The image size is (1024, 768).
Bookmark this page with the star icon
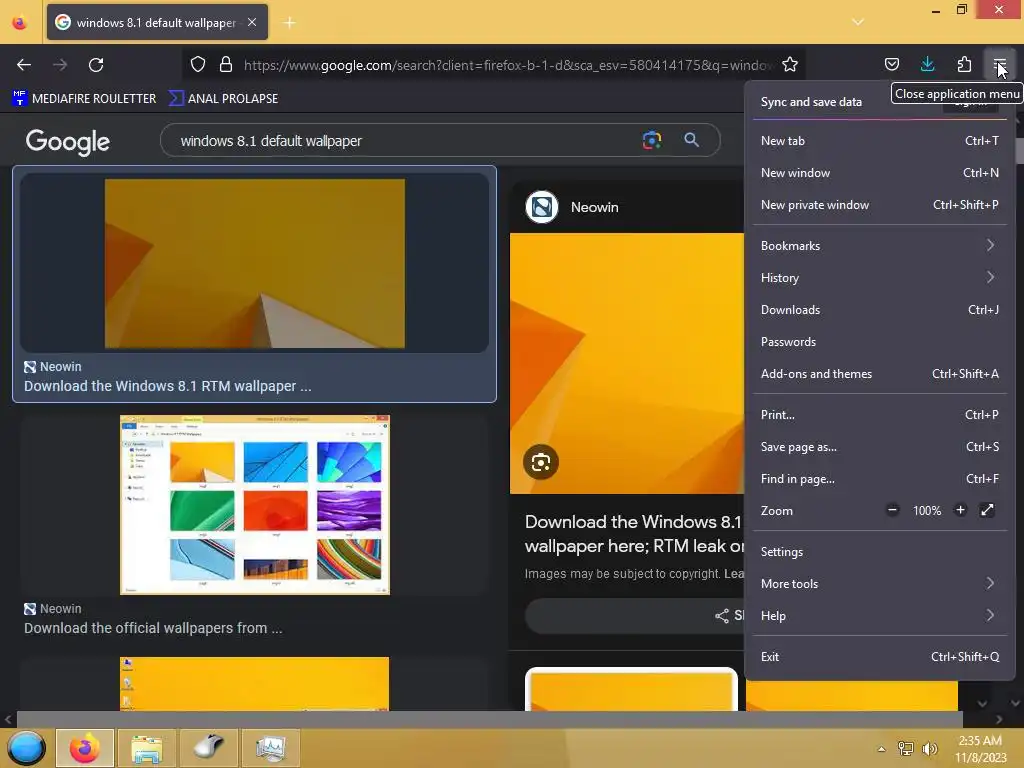click(x=790, y=65)
